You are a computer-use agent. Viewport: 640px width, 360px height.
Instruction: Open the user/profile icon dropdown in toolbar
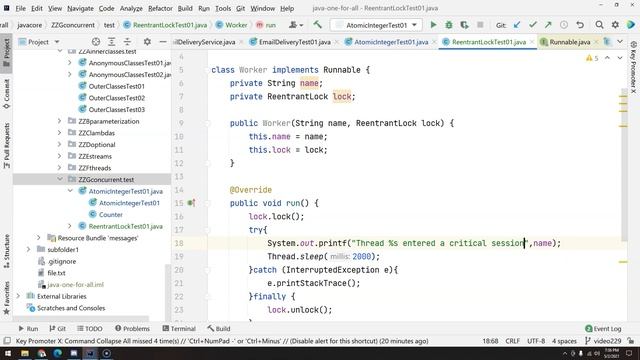tap(296, 25)
